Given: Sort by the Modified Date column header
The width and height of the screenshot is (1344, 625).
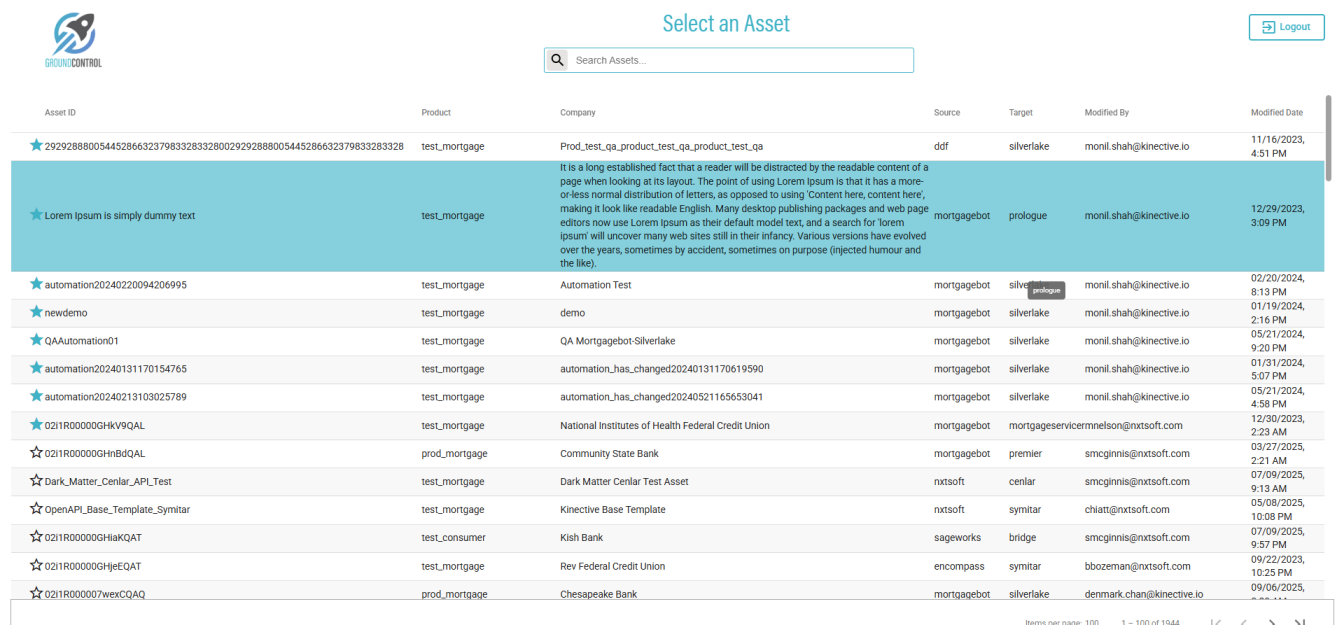Looking at the screenshot, I should pyautogui.click(x=1276, y=113).
